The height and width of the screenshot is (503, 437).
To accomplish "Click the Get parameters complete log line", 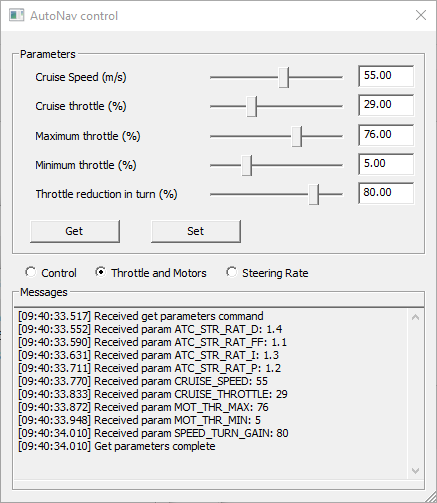I will (x=117, y=446).
